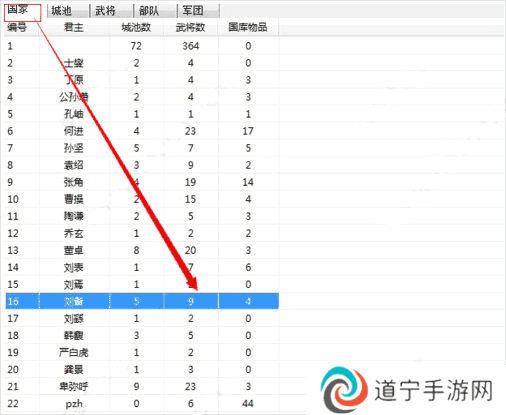
Task: Open the 军团 tab
Action: pyautogui.click(x=199, y=11)
